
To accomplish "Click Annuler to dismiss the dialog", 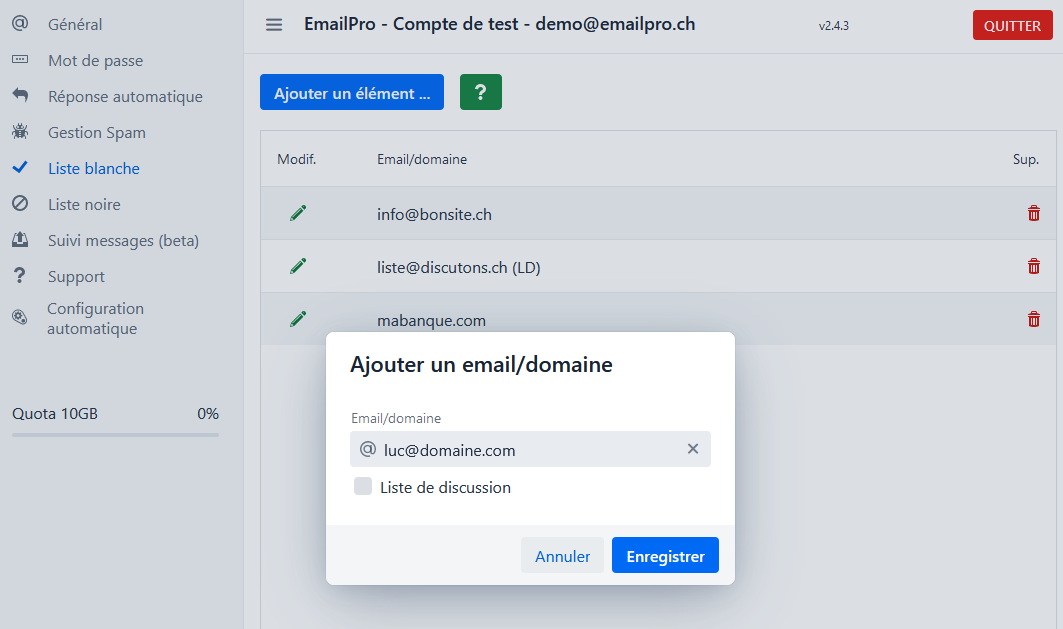I will 562,556.
